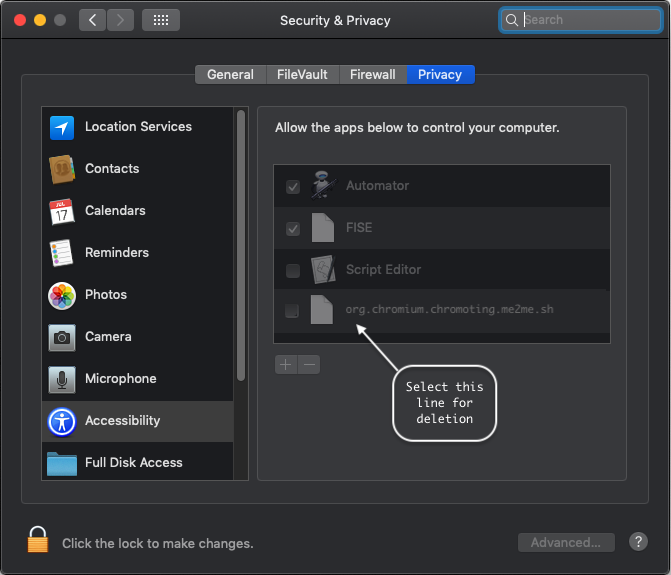Click the Location Services arrow icon
671x575 pixels.
click(62, 127)
